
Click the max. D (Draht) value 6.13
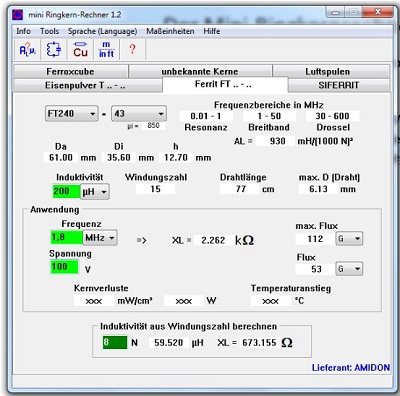click(318, 189)
